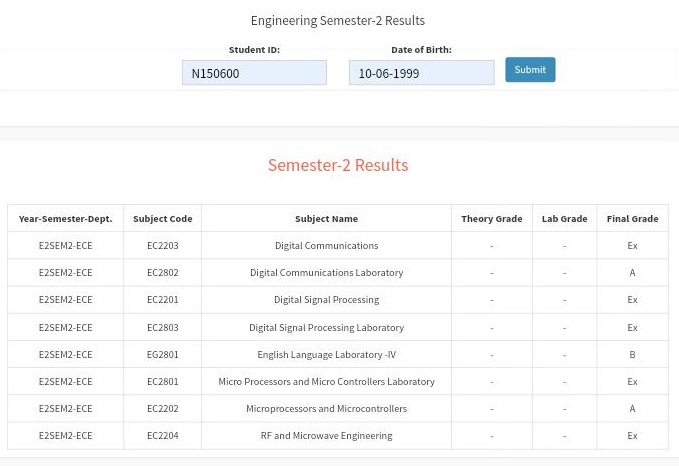Click the Semester-2 Results heading
The image size is (679, 466).
(337, 165)
